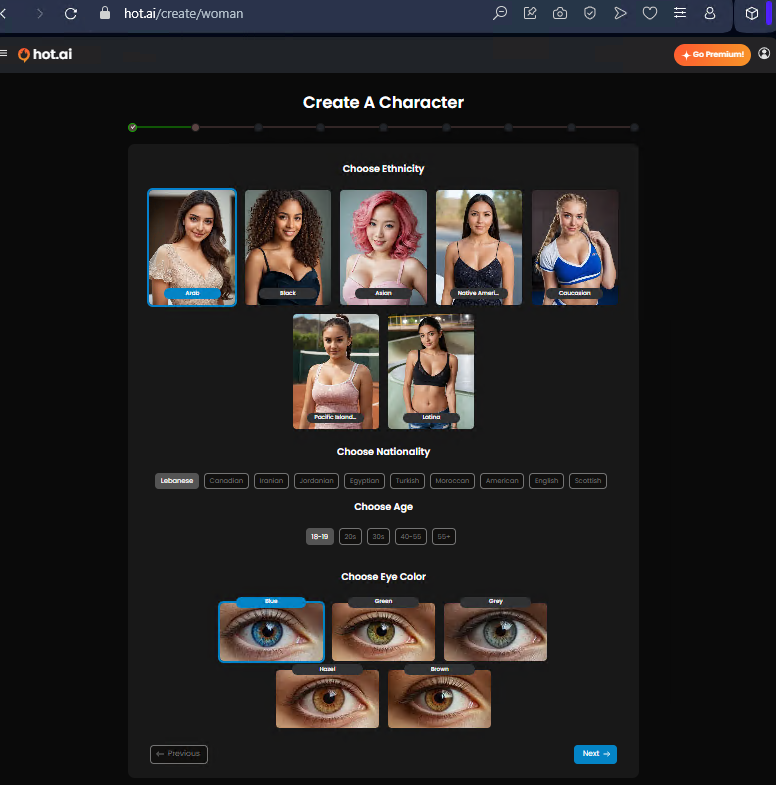Click the browser profile person icon
This screenshot has height=785, width=776.
[710, 13]
